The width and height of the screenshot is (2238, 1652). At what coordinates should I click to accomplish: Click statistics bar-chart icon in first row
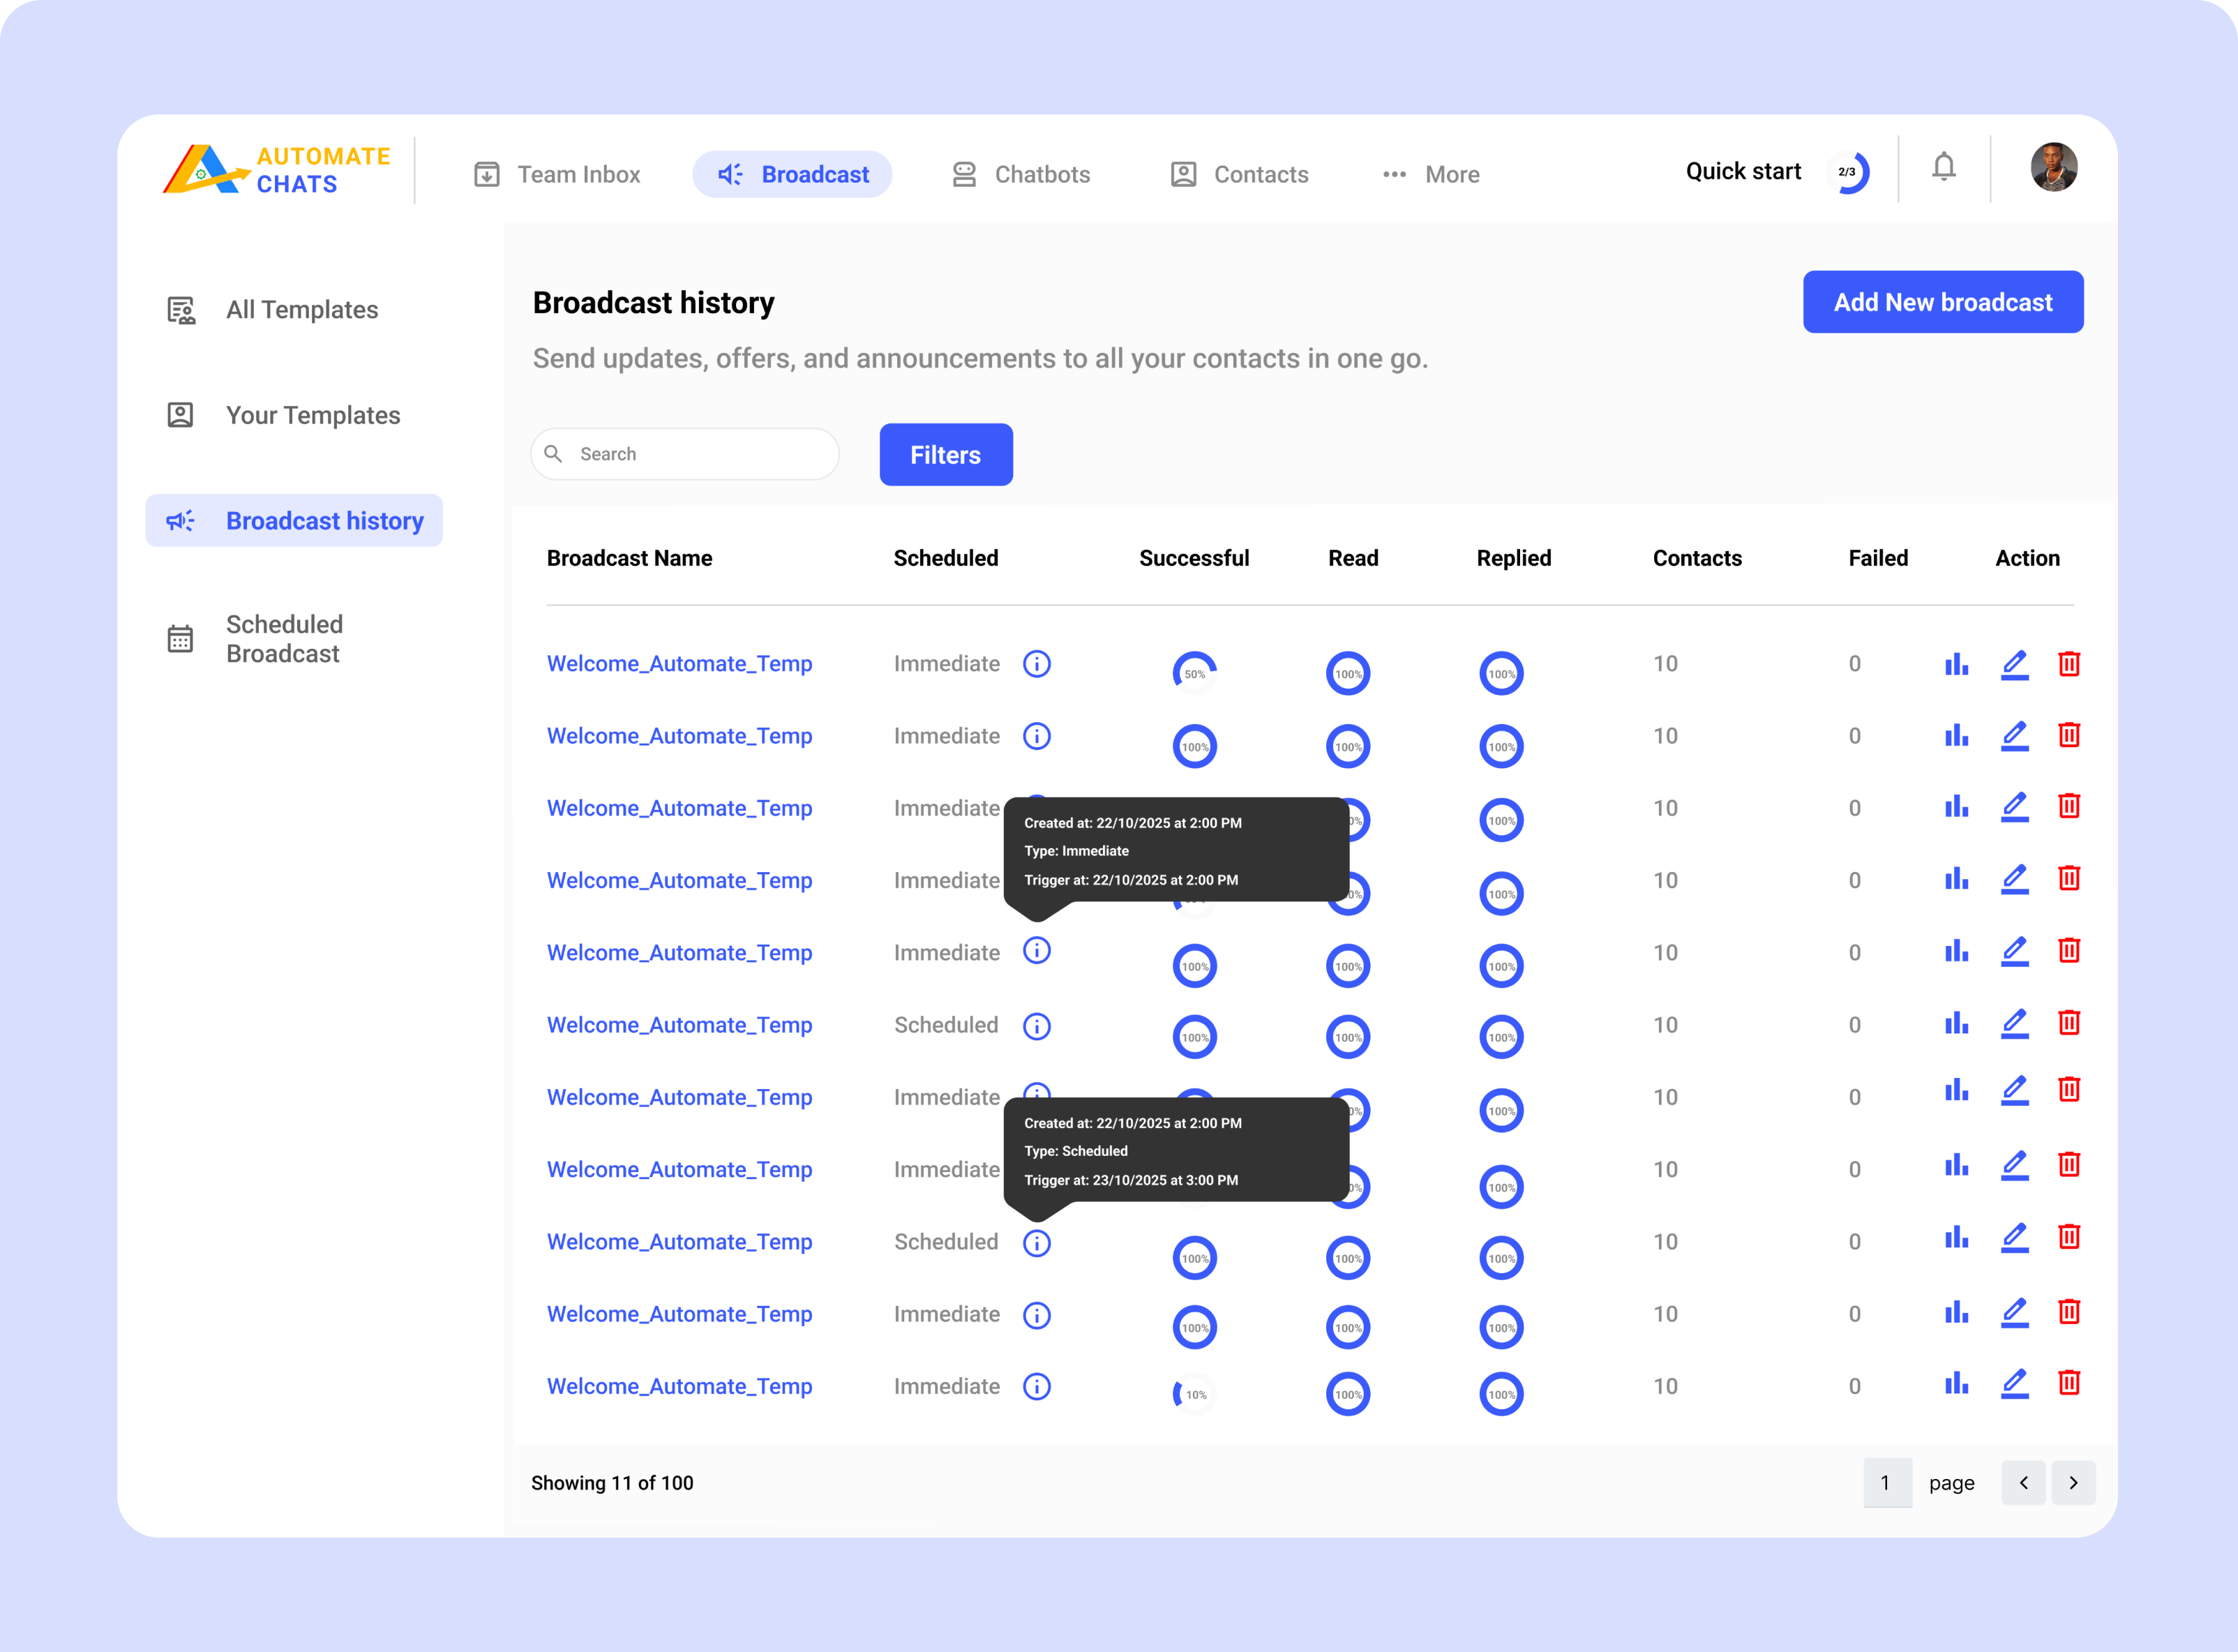point(1956,664)
